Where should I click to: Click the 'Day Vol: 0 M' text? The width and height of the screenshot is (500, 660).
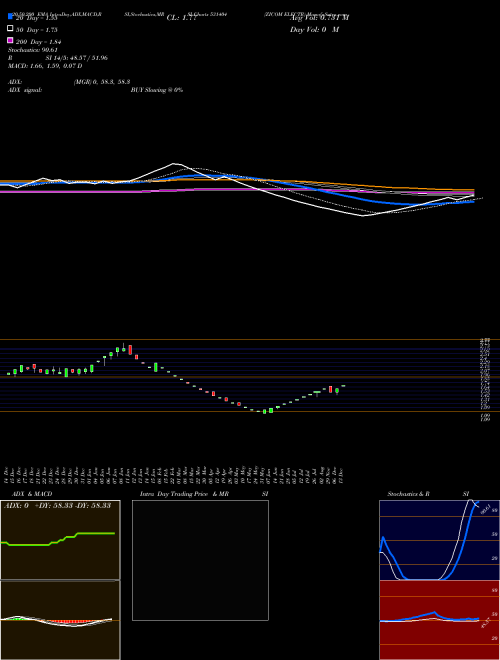(314, 30)
